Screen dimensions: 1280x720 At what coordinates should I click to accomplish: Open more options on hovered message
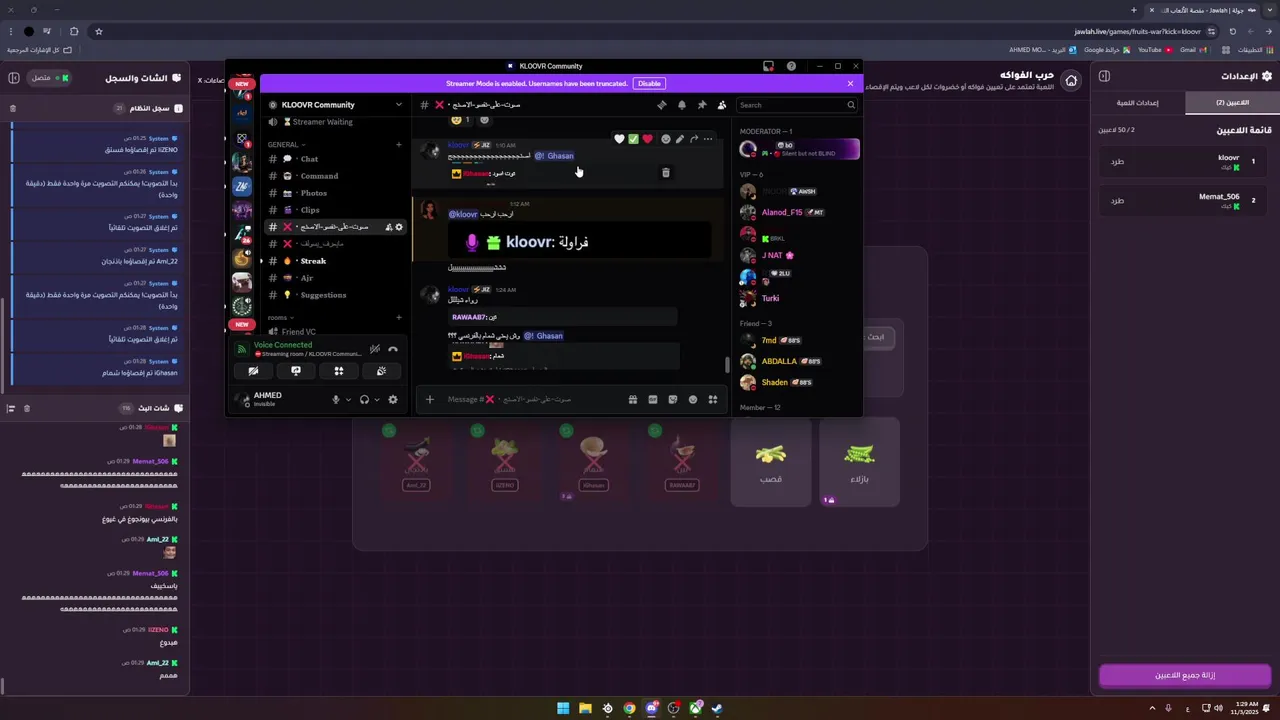pos(708,139)
